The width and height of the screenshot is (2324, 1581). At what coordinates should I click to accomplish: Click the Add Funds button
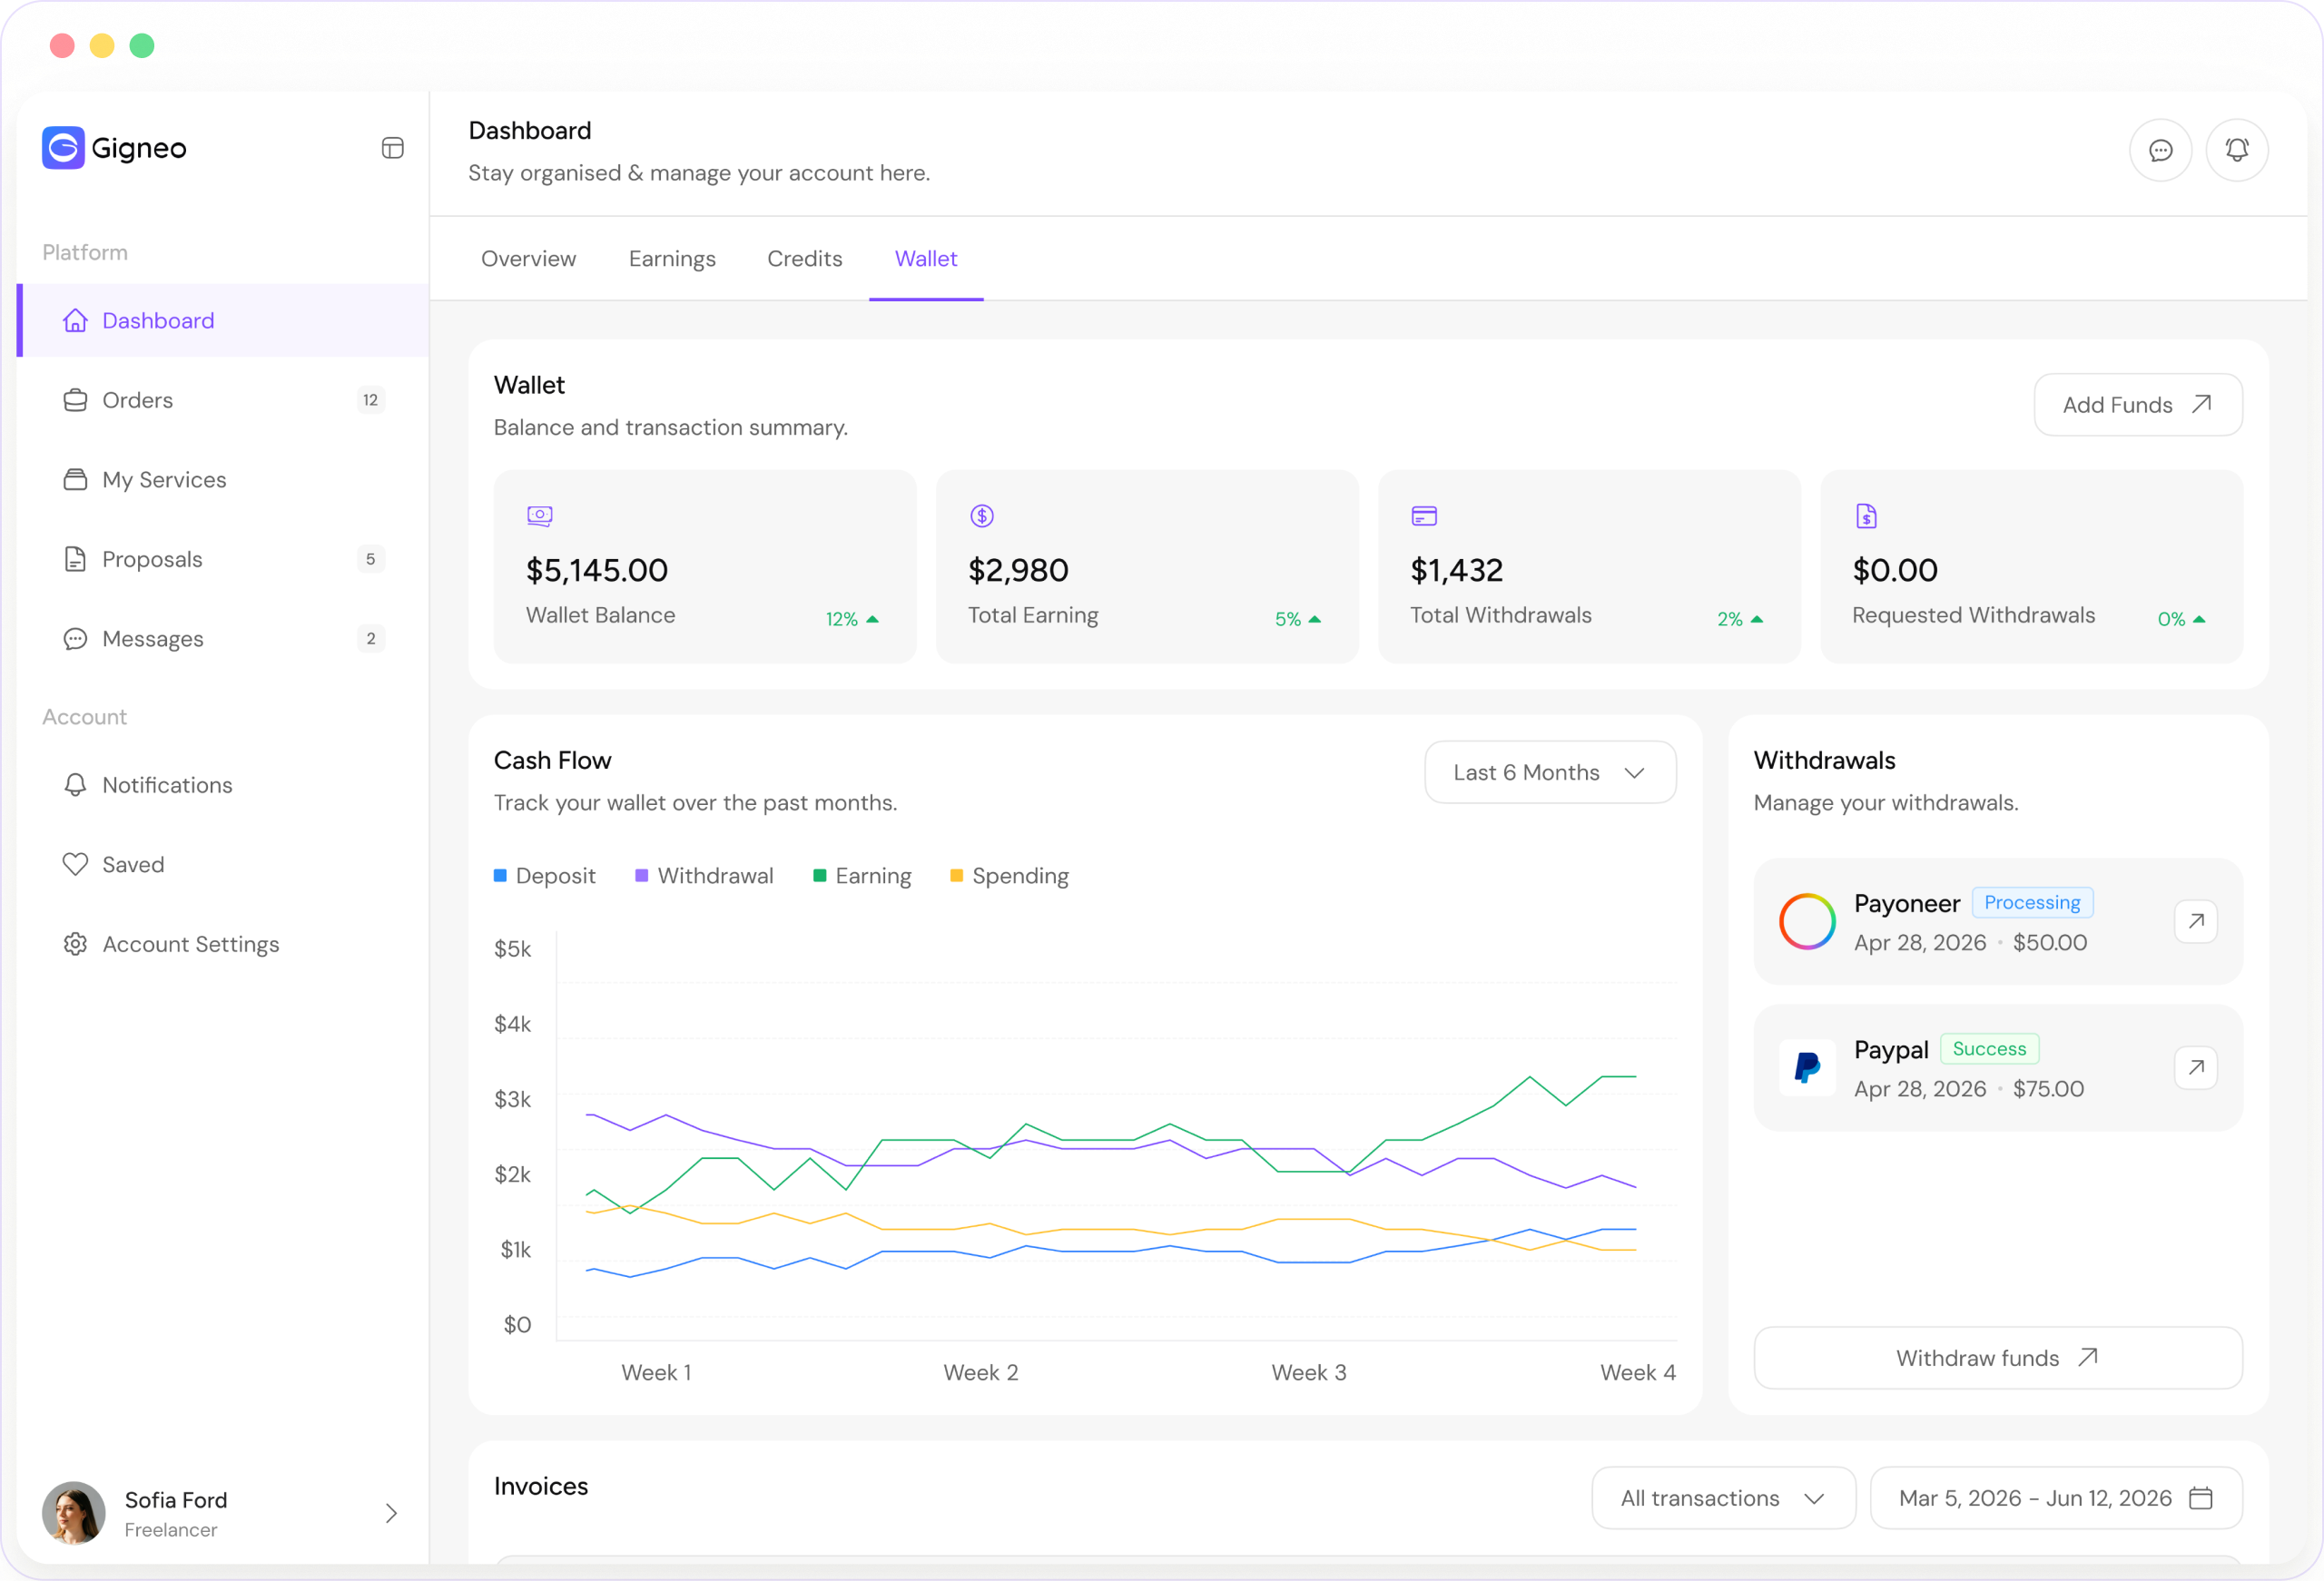2138,405
